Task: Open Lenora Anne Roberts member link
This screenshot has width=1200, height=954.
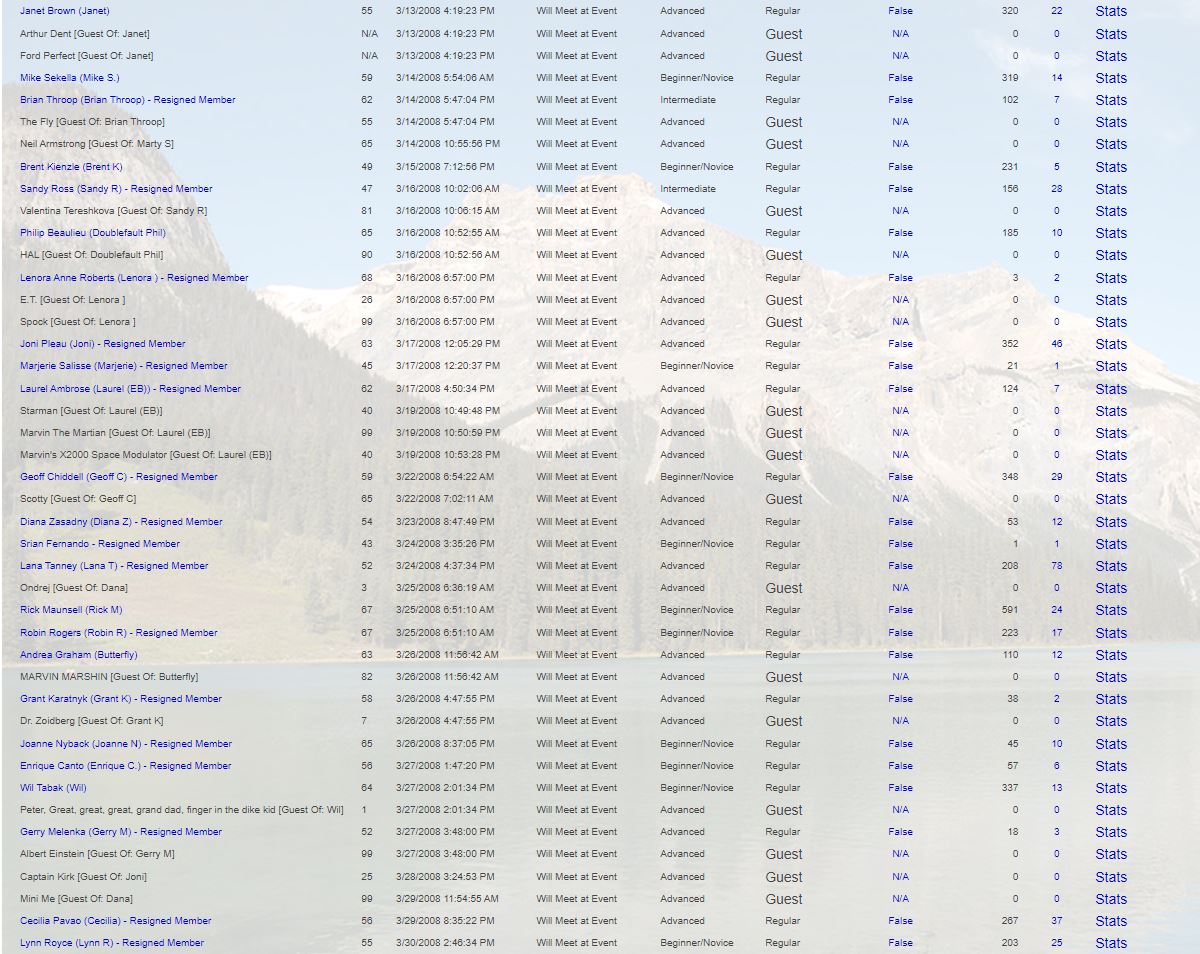Action: click(x=134, y=278)
